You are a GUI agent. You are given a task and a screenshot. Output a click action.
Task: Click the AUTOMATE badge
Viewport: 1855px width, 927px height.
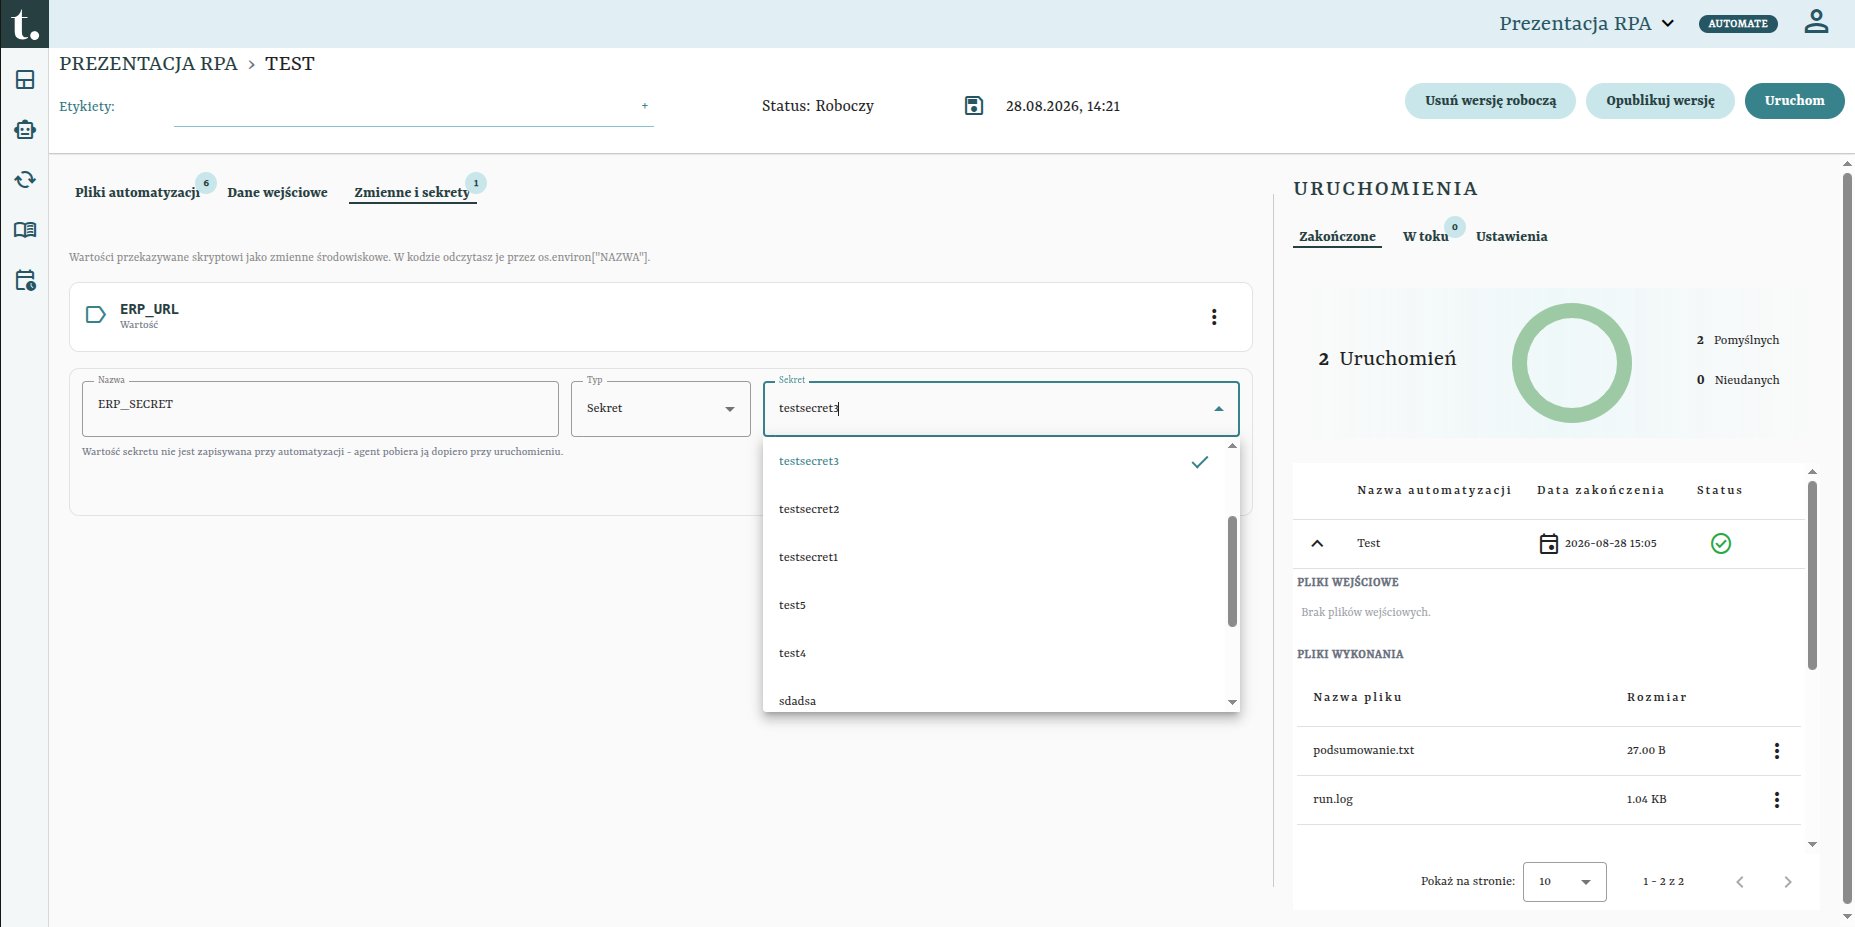(1738, 23)
